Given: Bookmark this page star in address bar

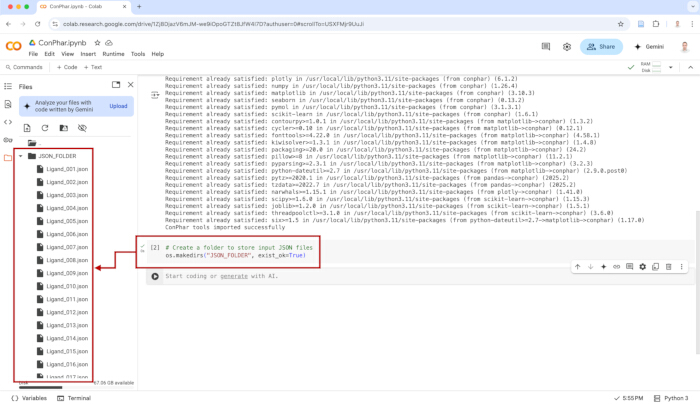Looking at the screenshot, I should click(621, 24).
